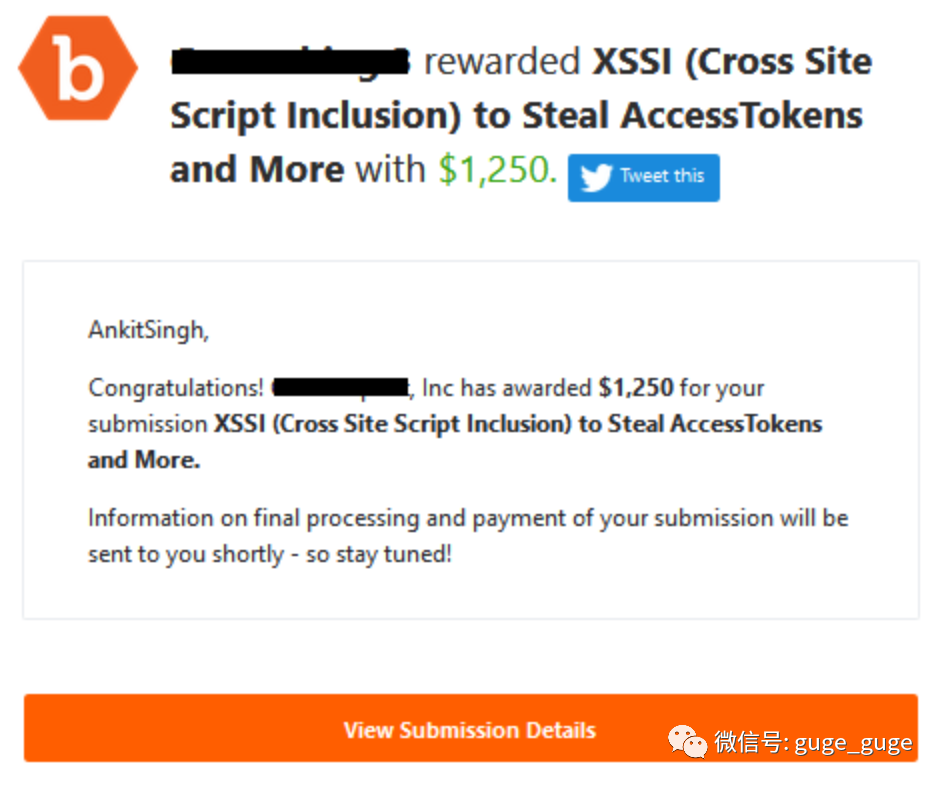Image resolution: width=944 pixels, height=786 pixels.
Task: Click the redacted company name before Inc
Action: [341, 388]
